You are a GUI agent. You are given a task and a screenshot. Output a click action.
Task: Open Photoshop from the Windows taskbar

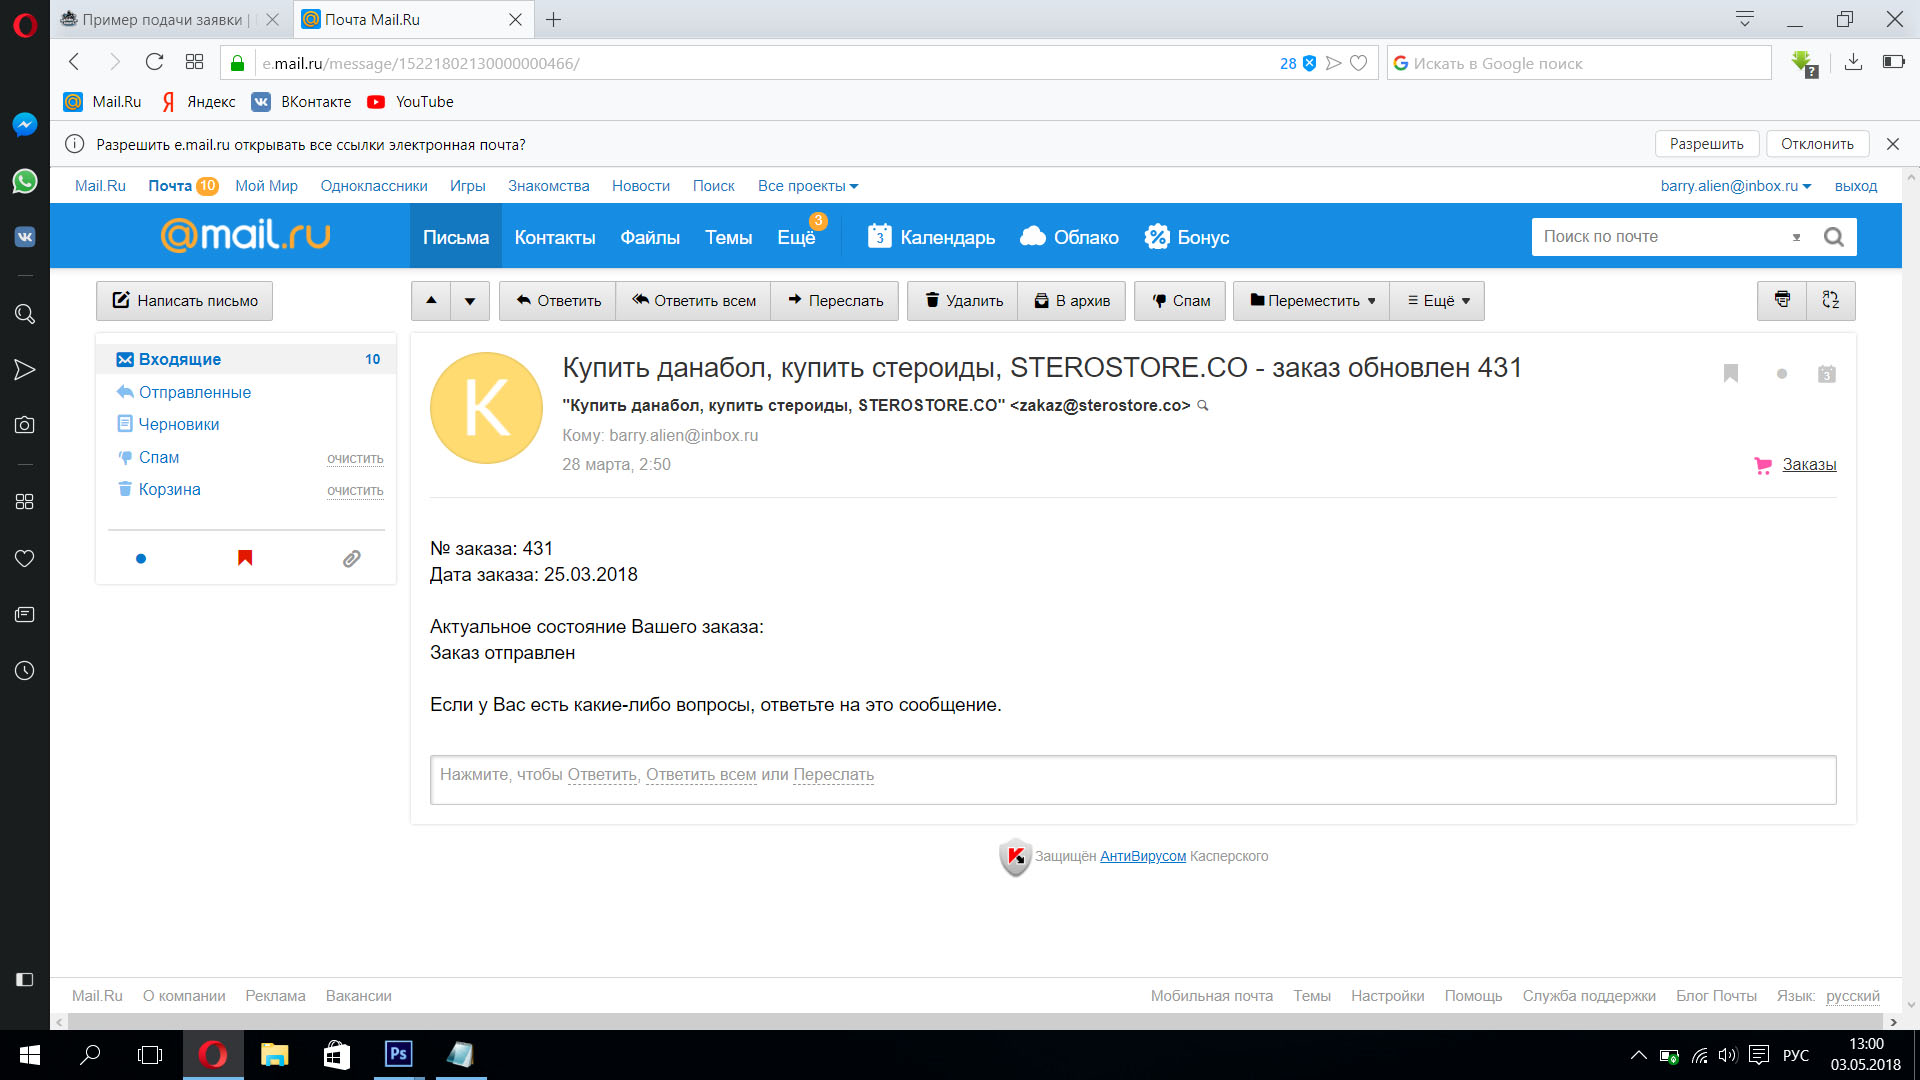click(x=398, y=1054)
